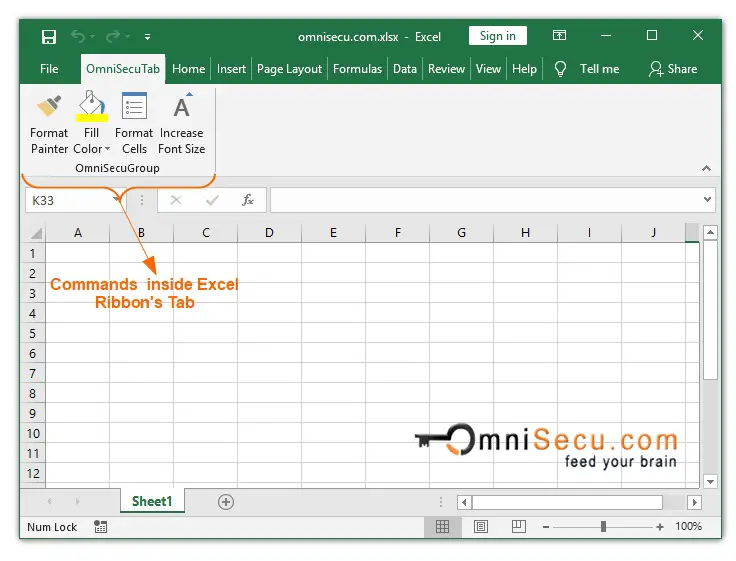Apply the Fill Color bucket
Image resolution: width=736 pixels, height=561 pixels.
coord(92,106)
